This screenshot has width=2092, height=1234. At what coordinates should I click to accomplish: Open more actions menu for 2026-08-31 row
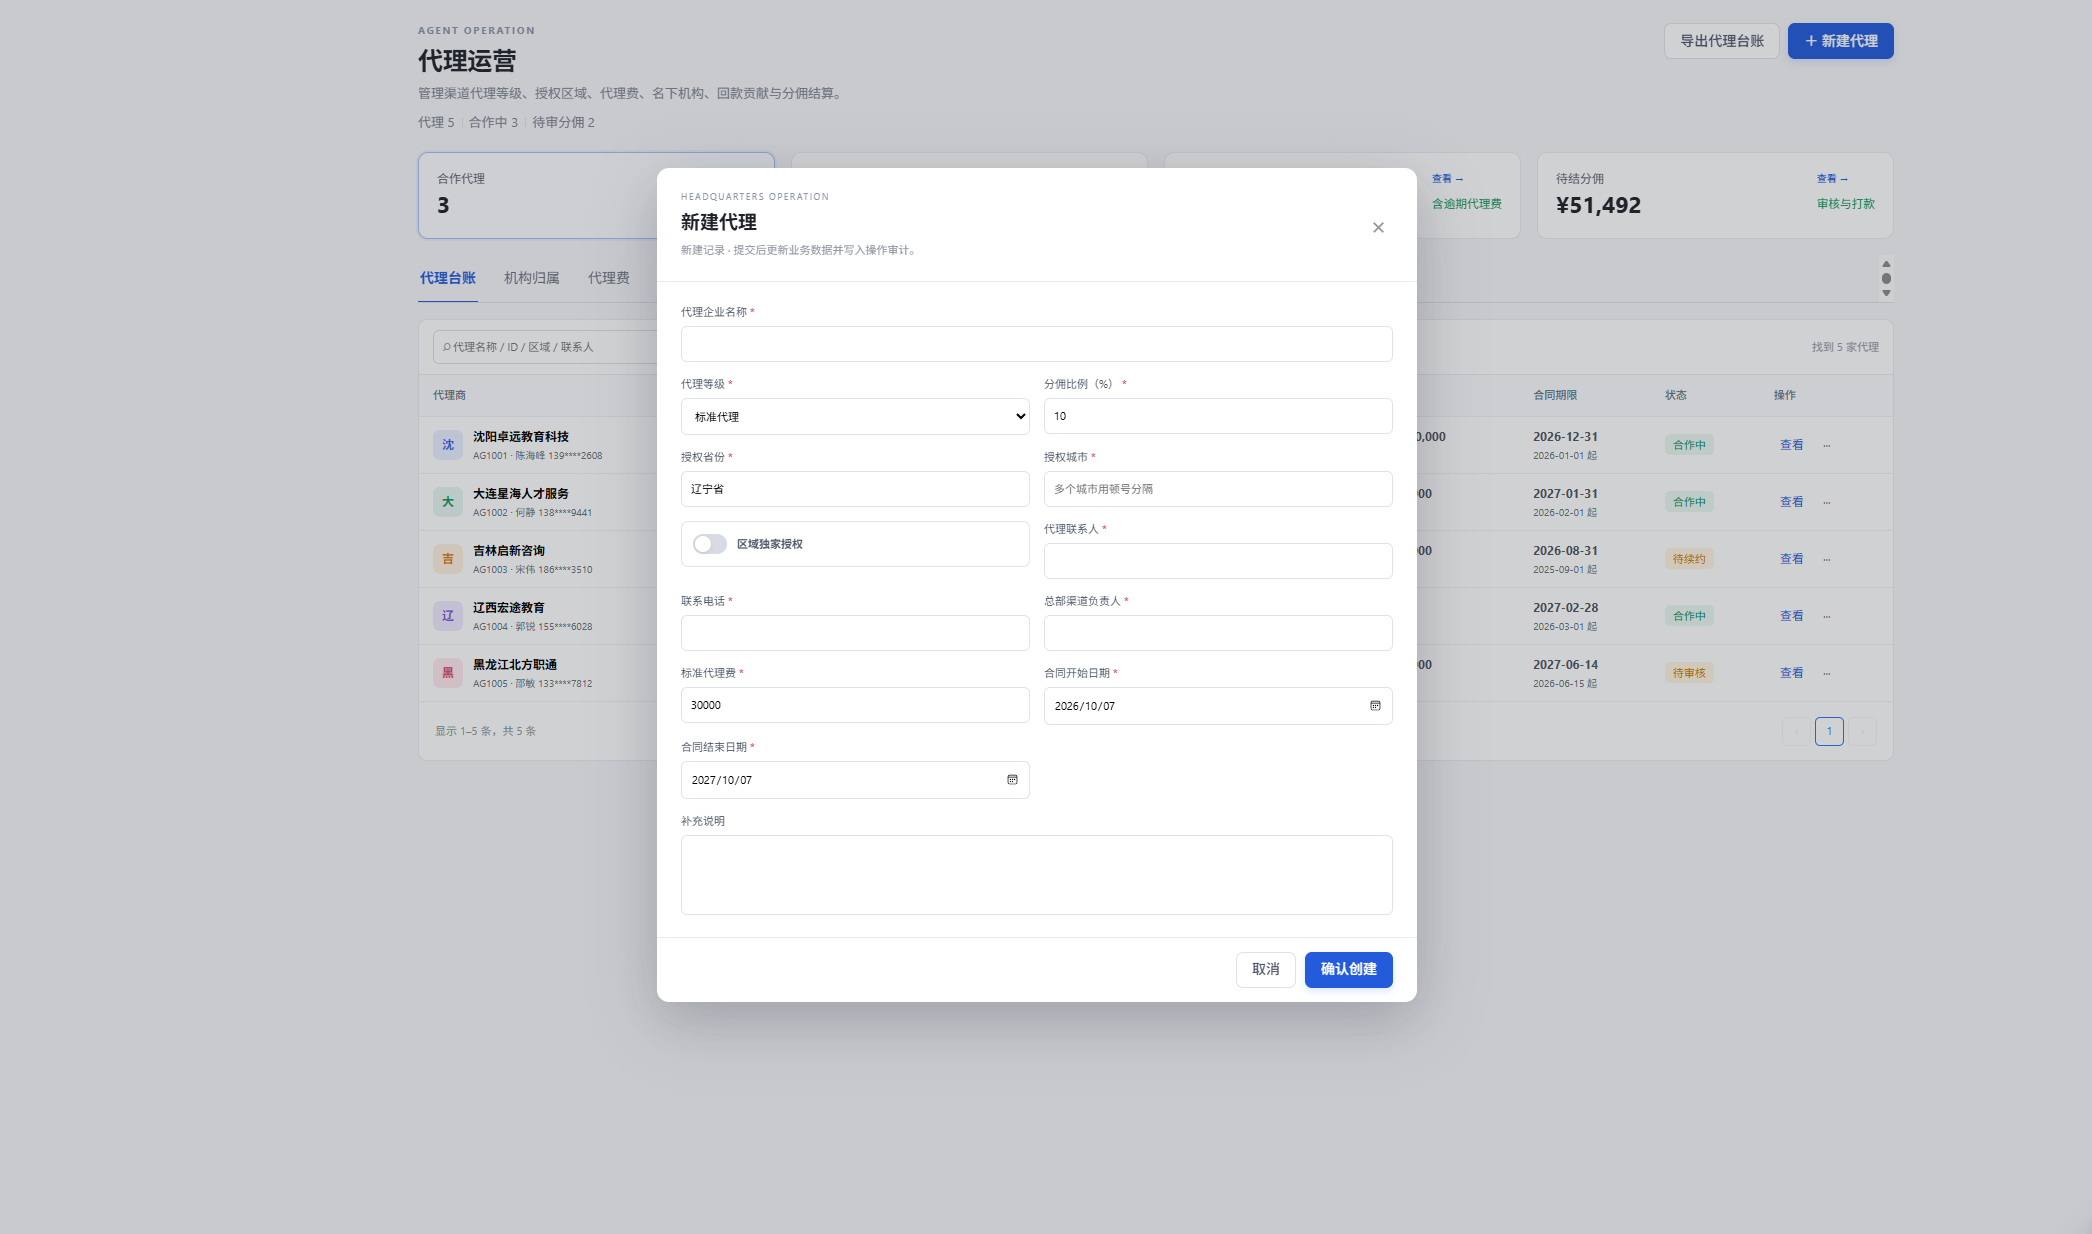click(1826, 559)
